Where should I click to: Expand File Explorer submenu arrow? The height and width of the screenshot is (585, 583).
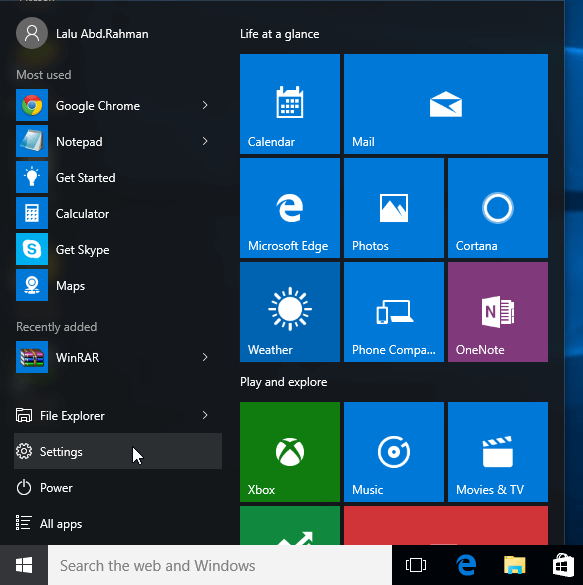pyautogui.click(x=205, y=415)
